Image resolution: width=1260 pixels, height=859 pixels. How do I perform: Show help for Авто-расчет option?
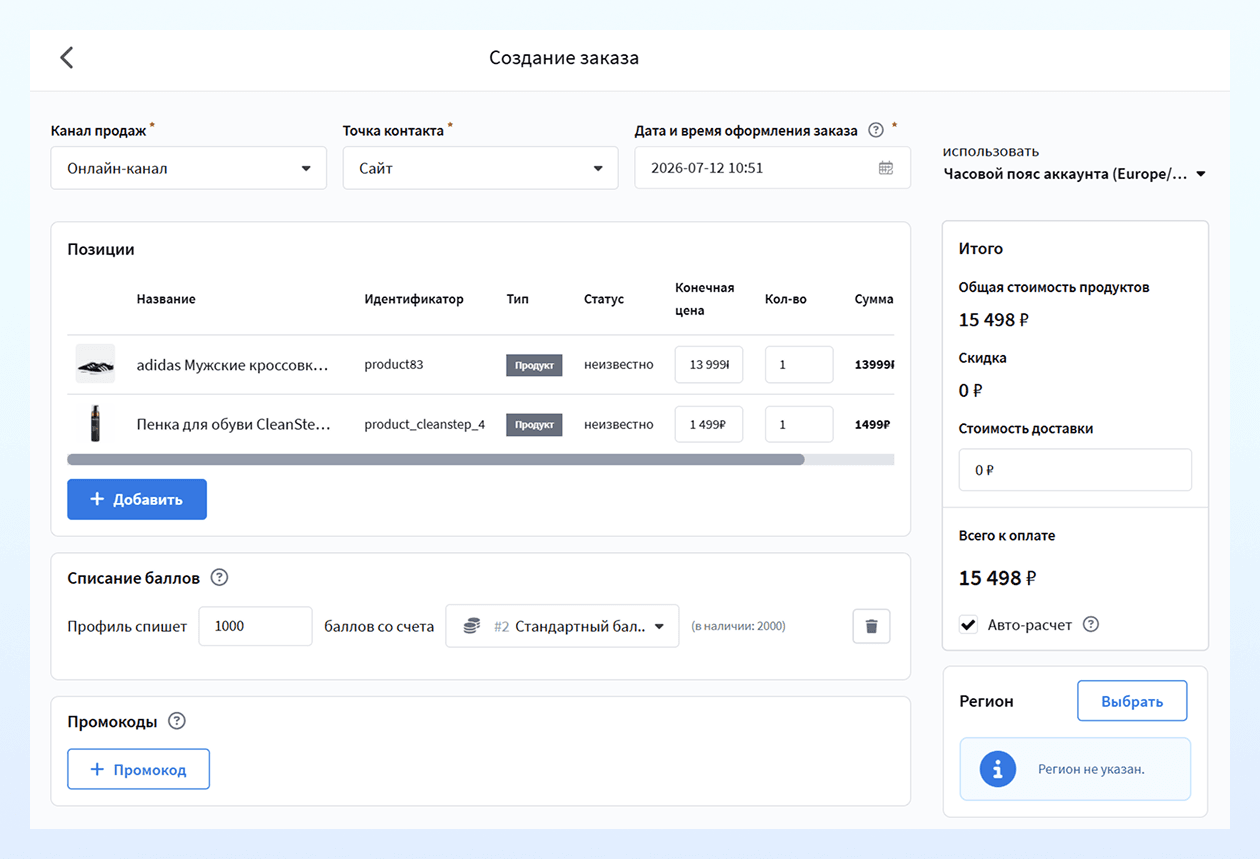(1091, 625)
